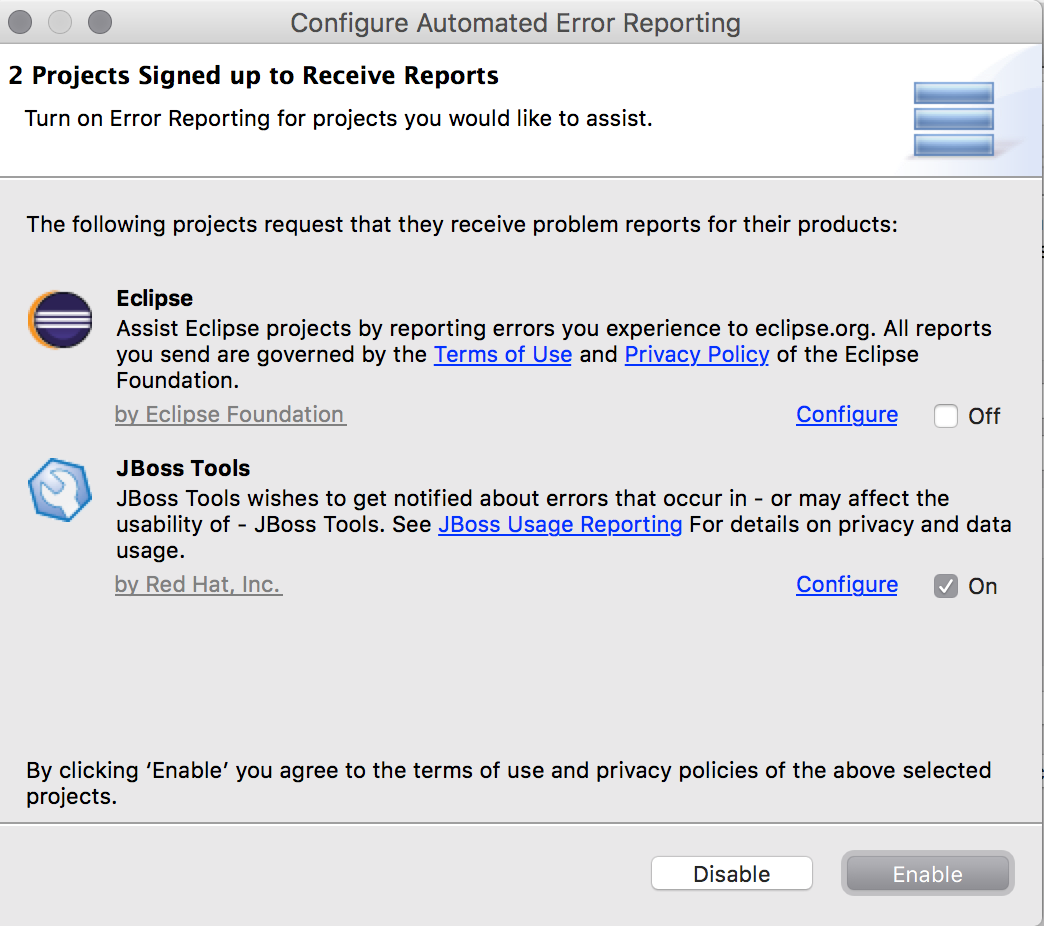
Task: Minimize the dialog using the title bar button
Action: 60,22
